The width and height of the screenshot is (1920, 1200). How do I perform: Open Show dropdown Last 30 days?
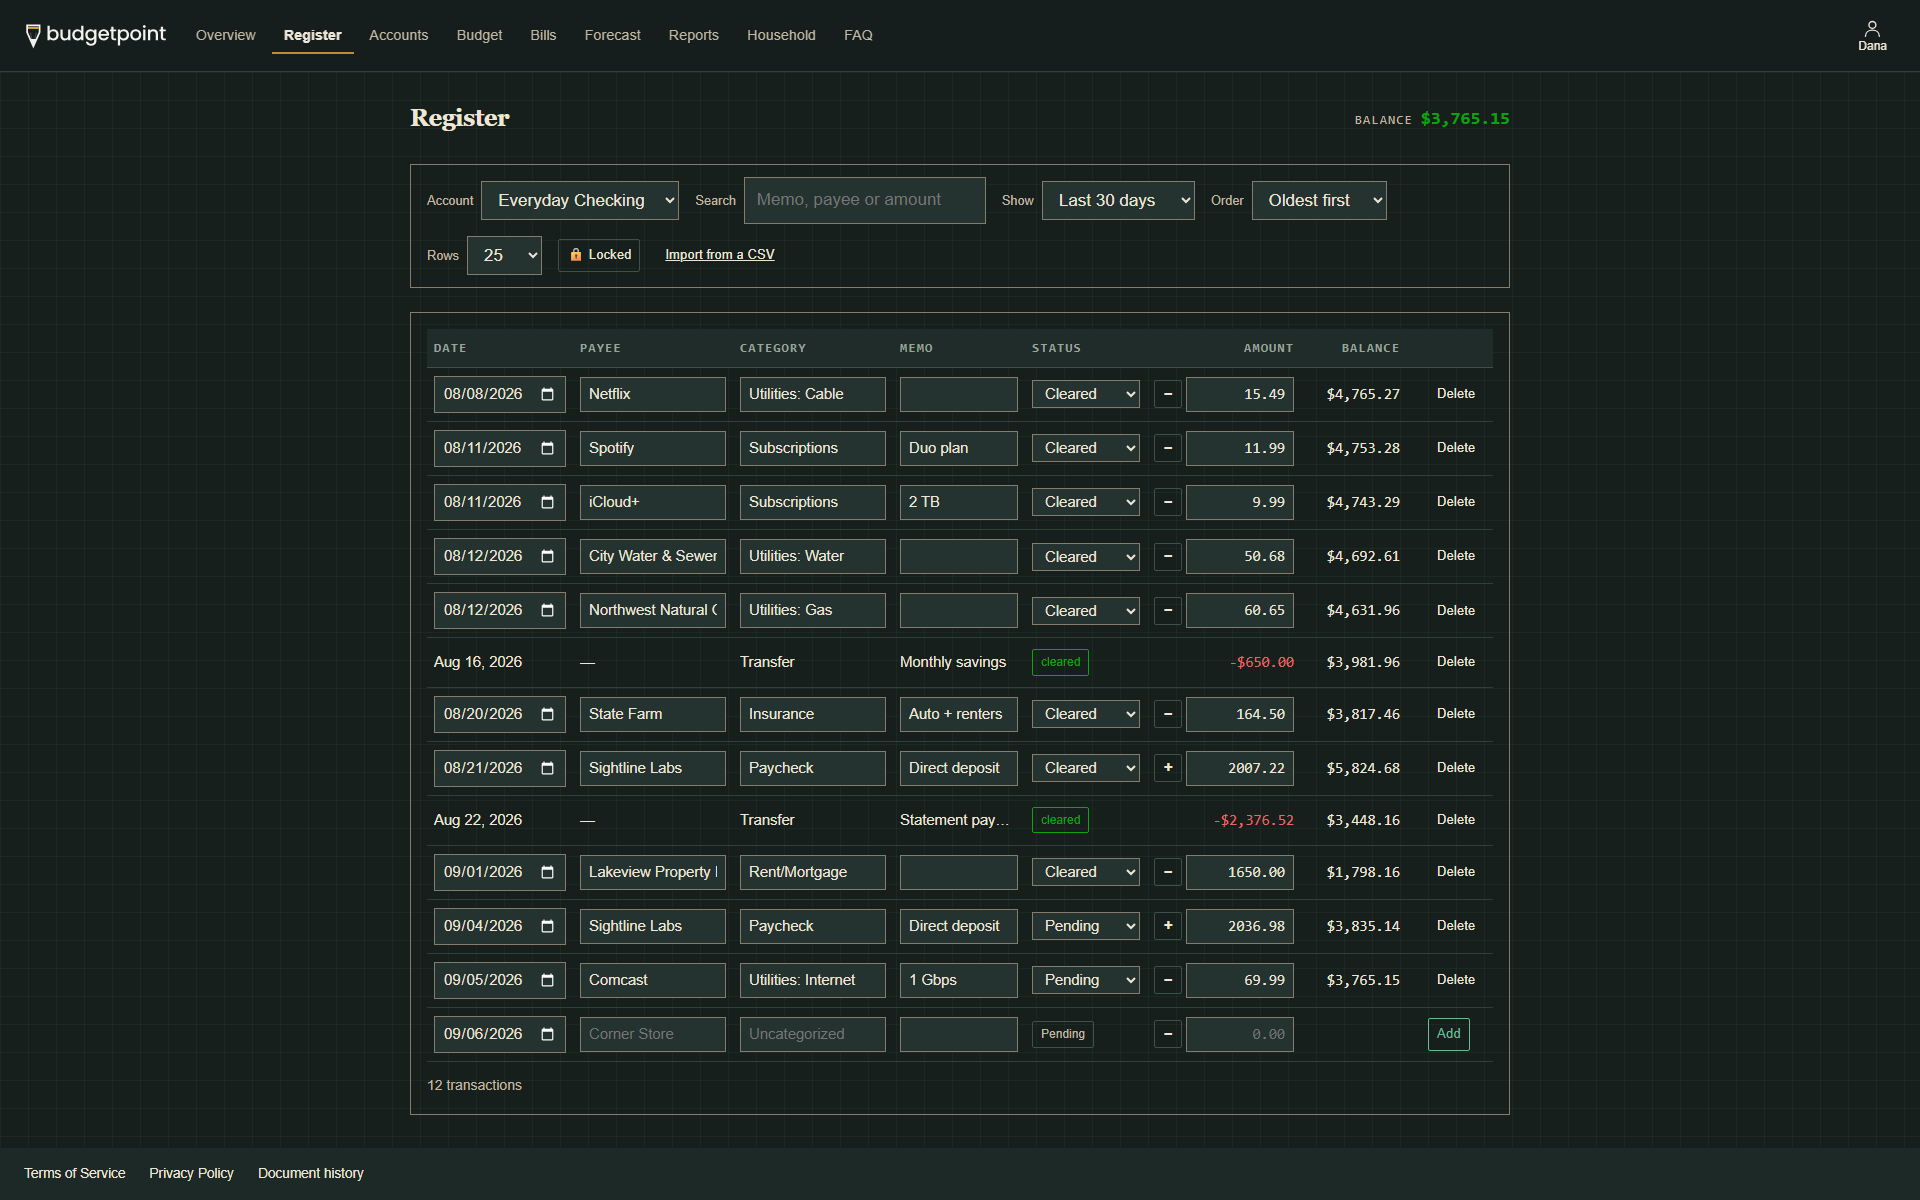(x=1118, y=200)
